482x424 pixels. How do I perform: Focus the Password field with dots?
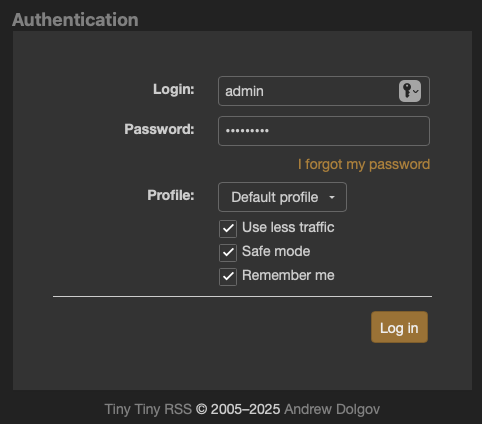[324, 131]
